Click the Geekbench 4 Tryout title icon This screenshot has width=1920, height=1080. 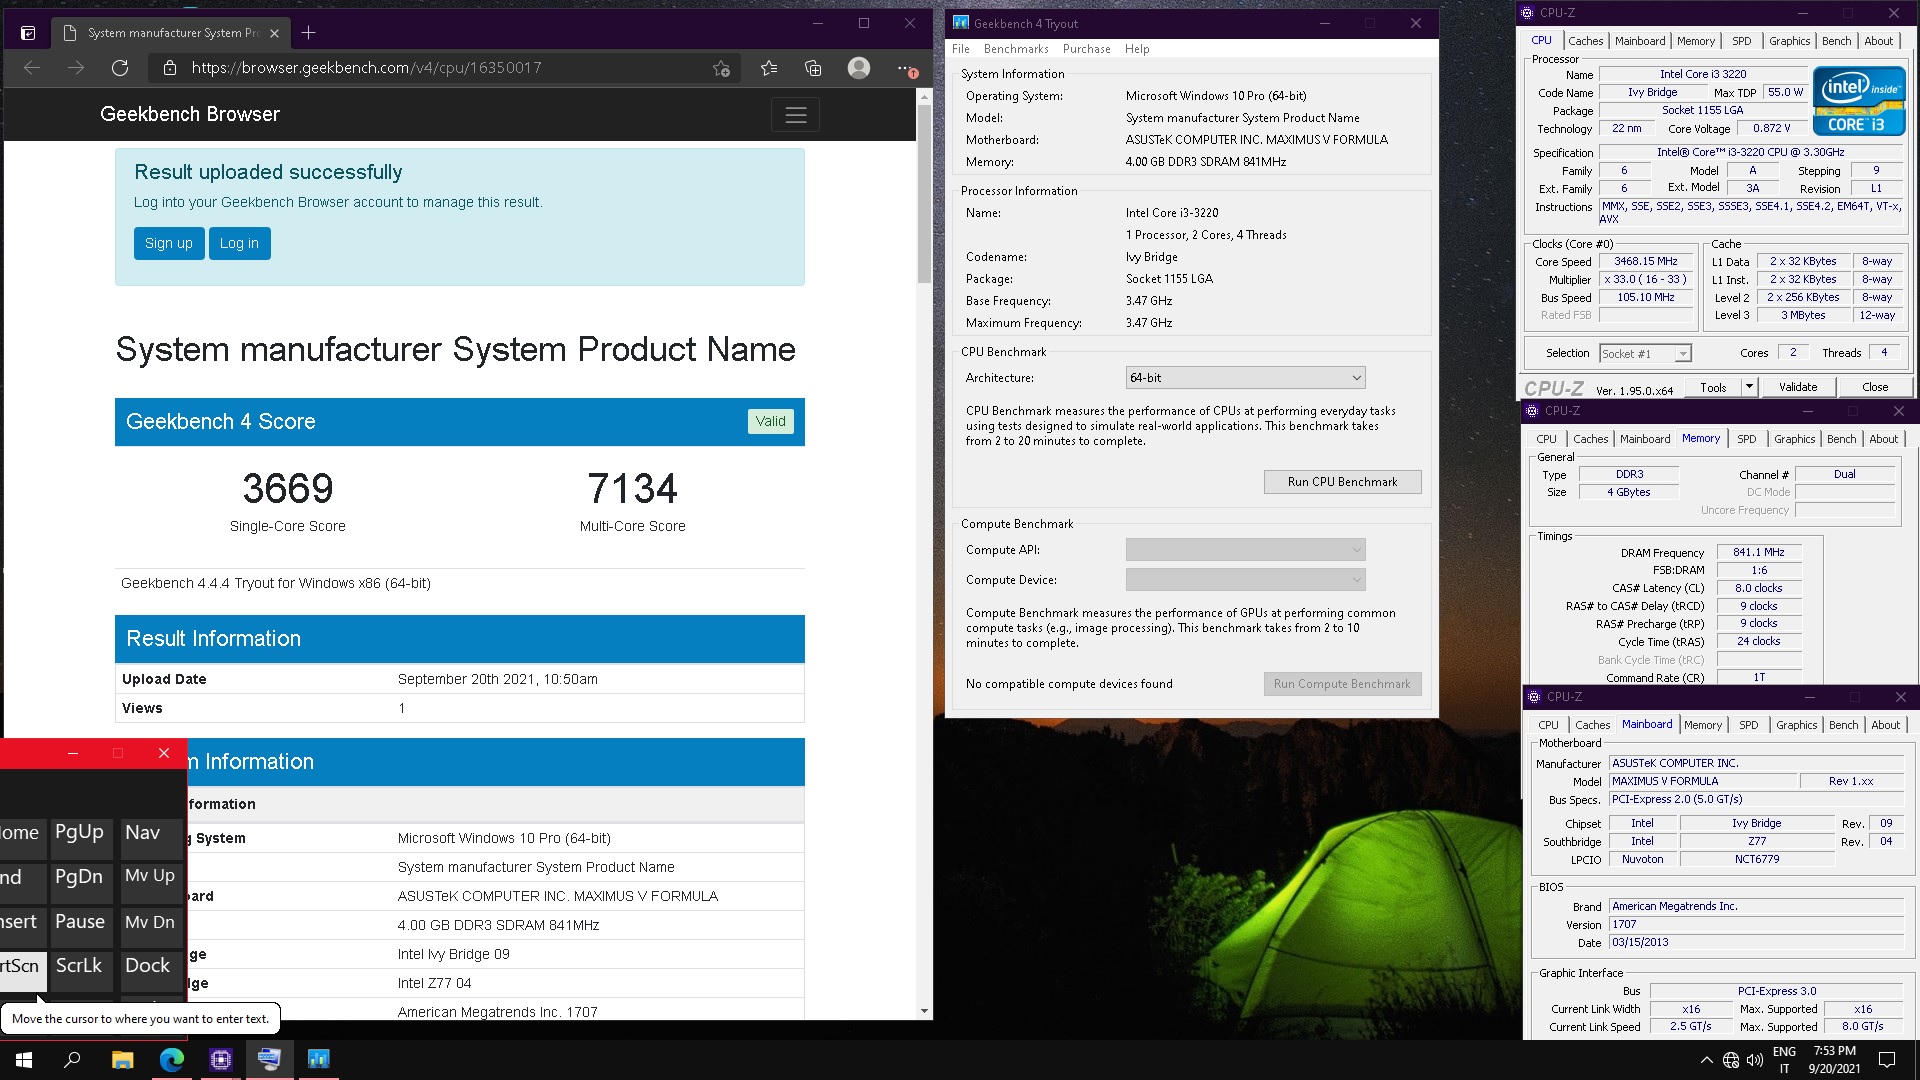[x=961, y=23]
